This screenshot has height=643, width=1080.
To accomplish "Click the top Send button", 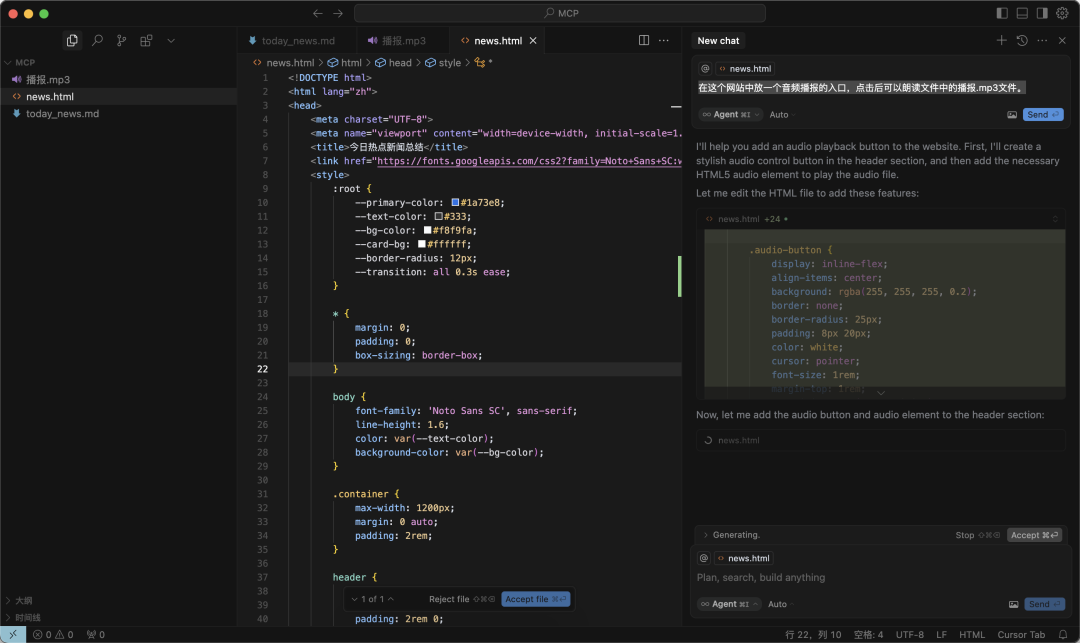I will pos(1043,115).
